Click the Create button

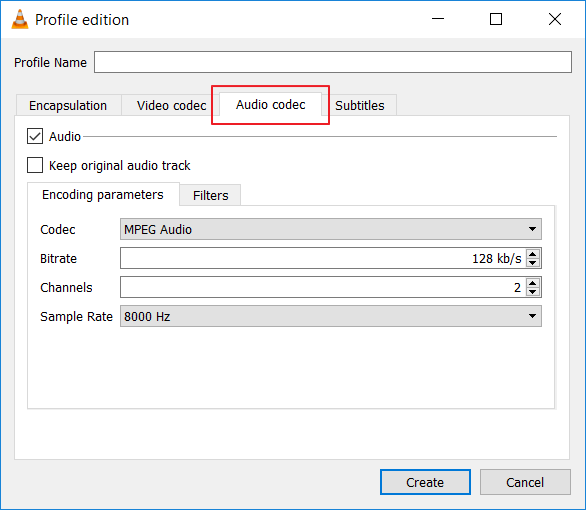click(425, 482)
